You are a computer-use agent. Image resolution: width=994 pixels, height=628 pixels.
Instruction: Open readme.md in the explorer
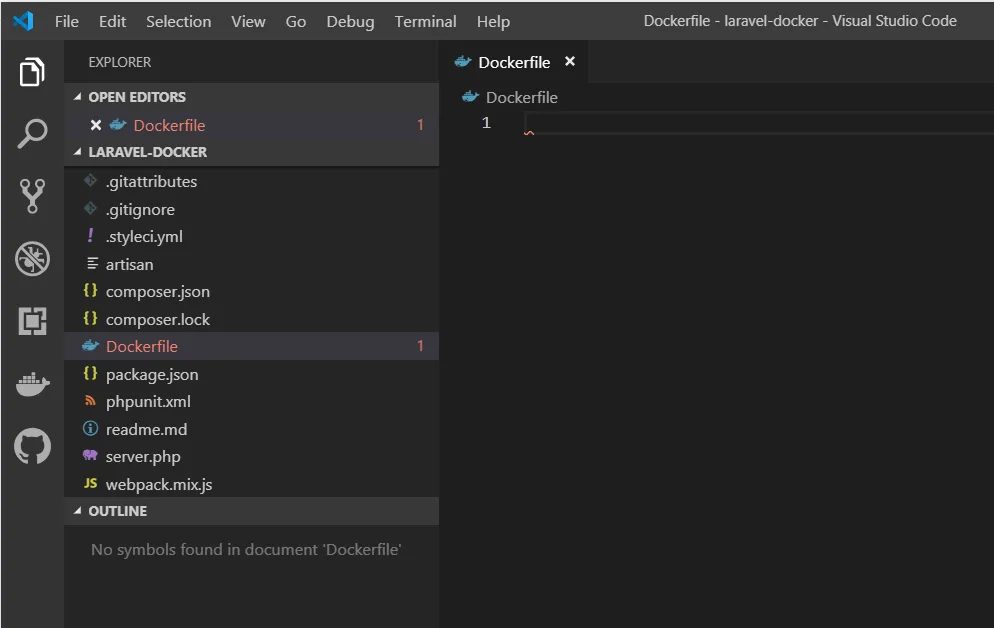pyautogui.click(x=252, y=429)
